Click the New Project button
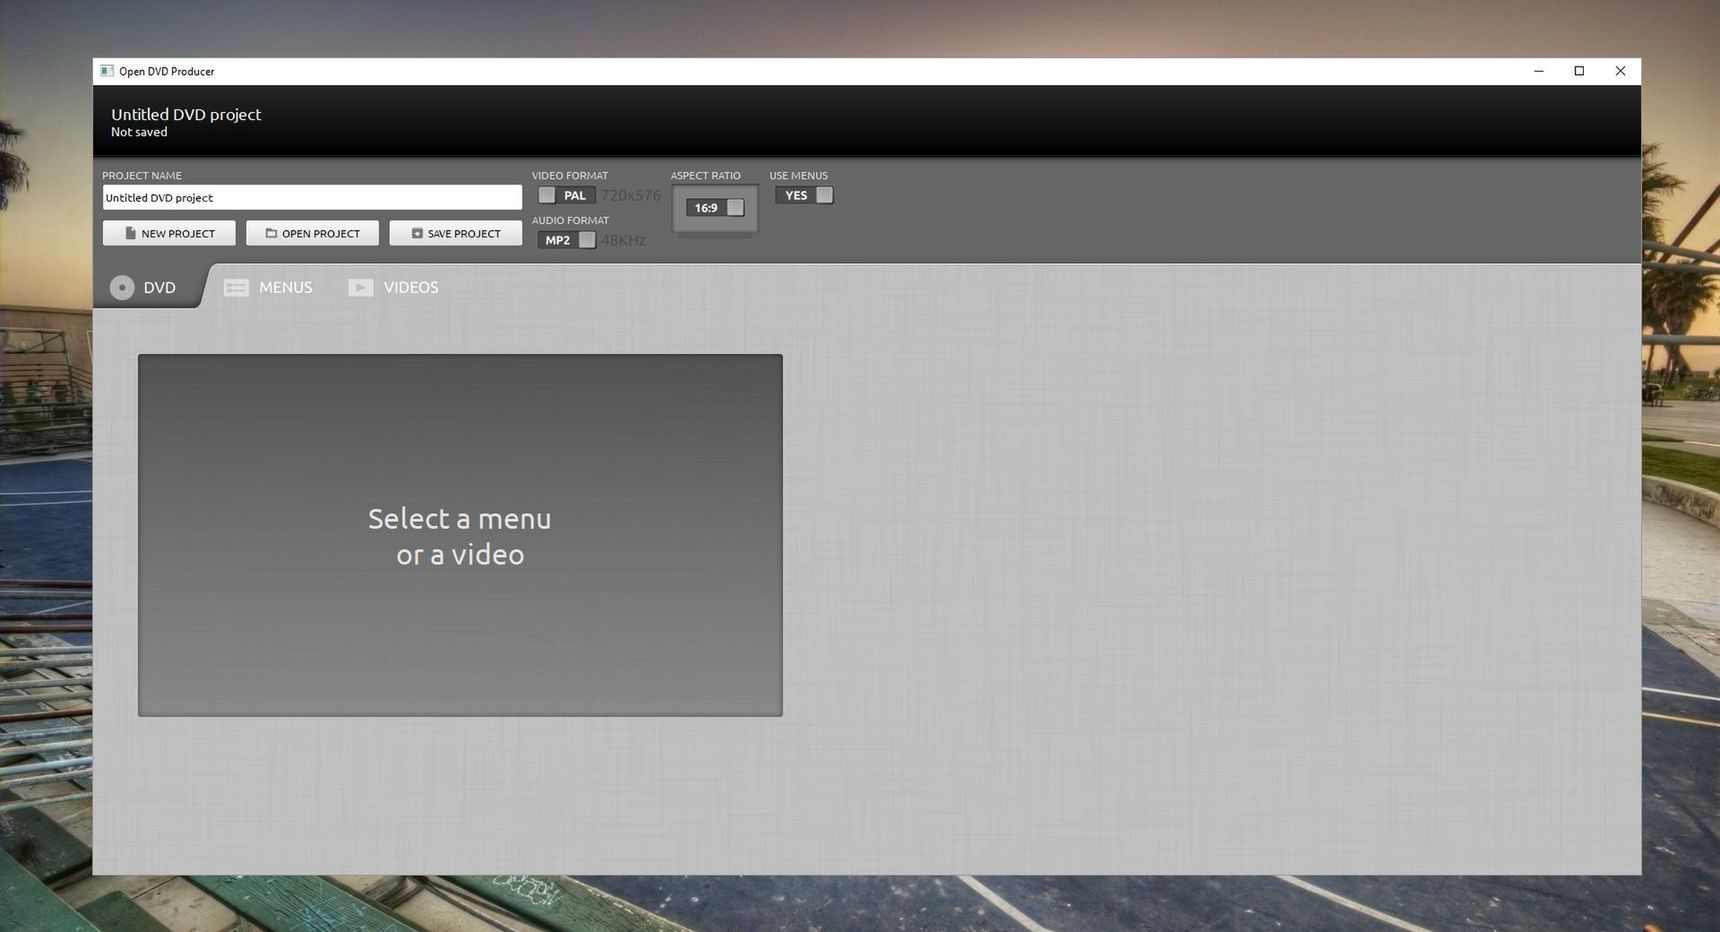 pyautogui.click(x=169, y=233)
